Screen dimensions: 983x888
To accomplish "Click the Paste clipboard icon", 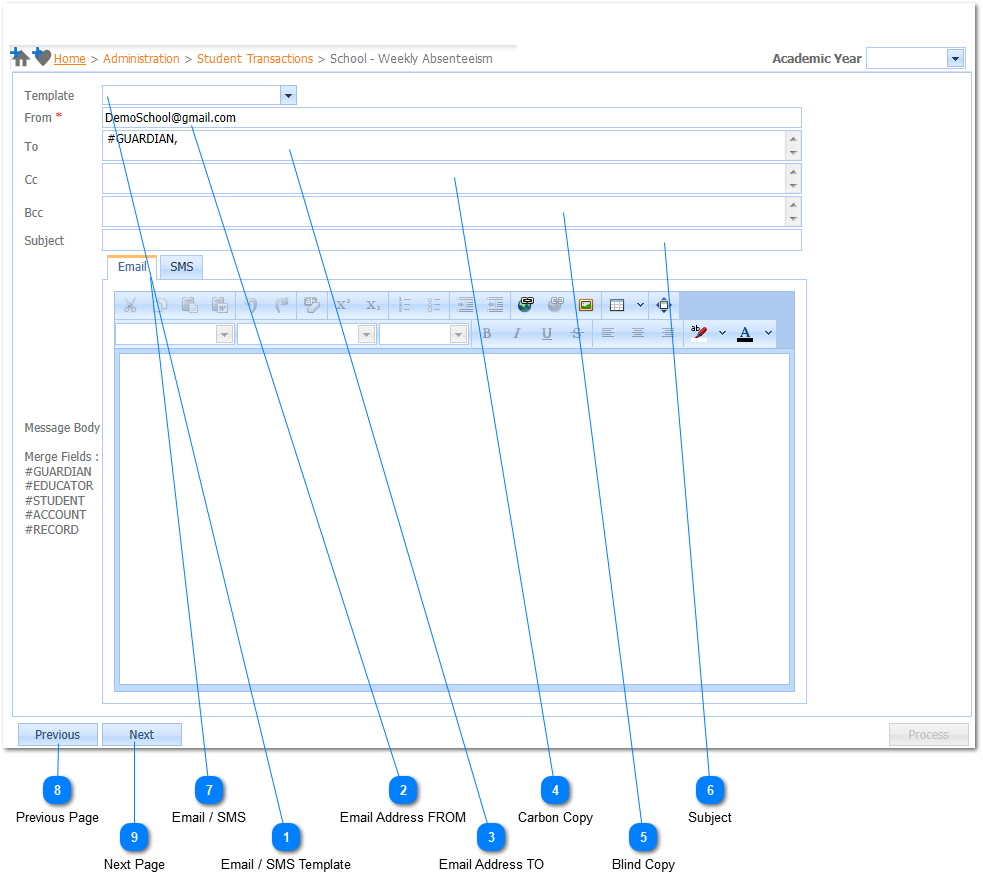I will tap(189, 305).
